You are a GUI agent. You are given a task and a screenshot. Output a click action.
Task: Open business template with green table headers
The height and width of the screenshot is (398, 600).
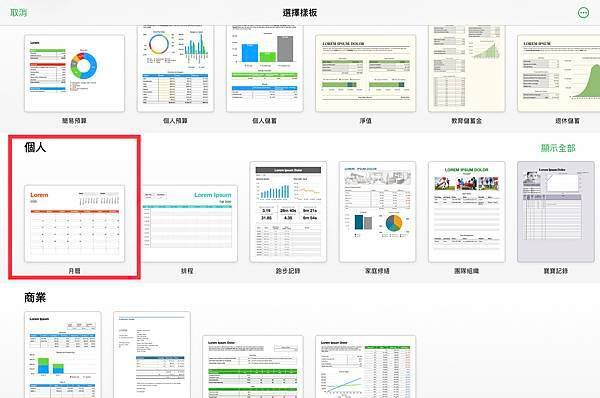tap(253, 367)
